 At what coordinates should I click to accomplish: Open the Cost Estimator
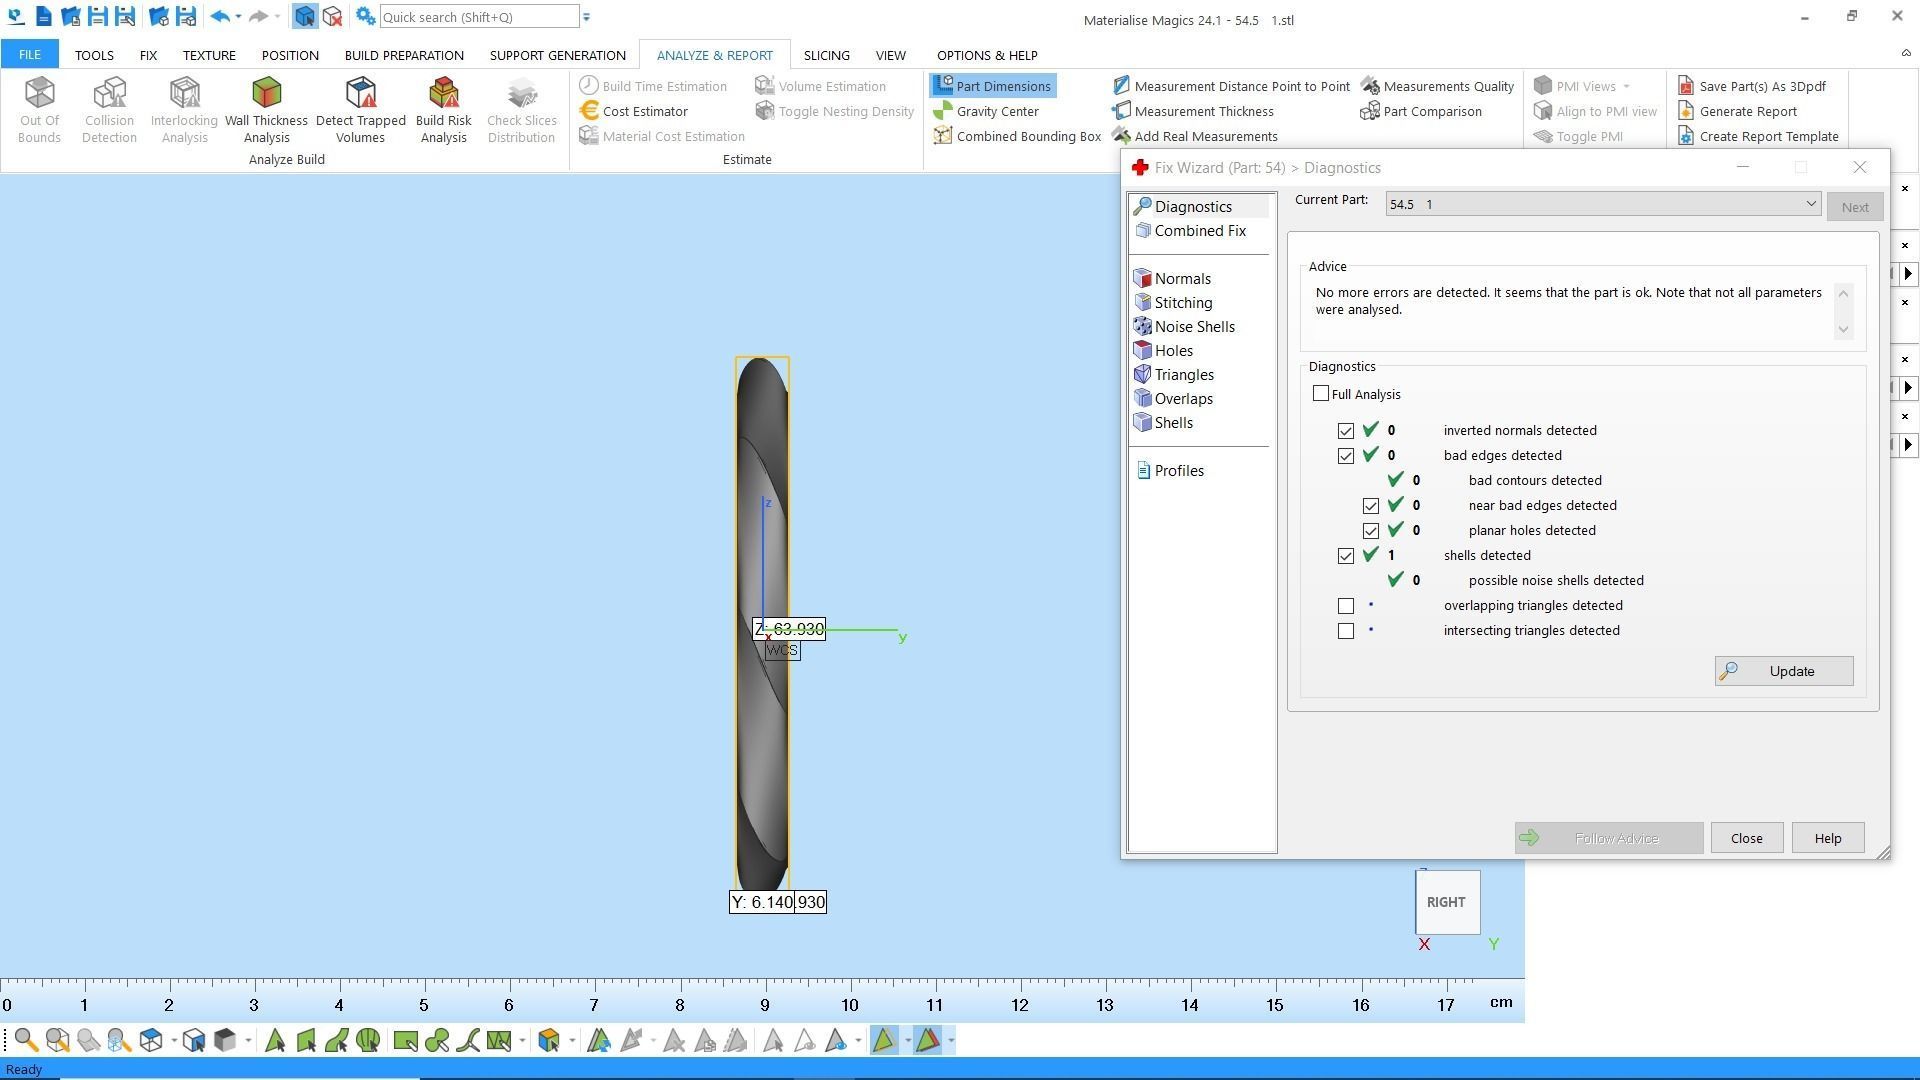pos(644,111)
